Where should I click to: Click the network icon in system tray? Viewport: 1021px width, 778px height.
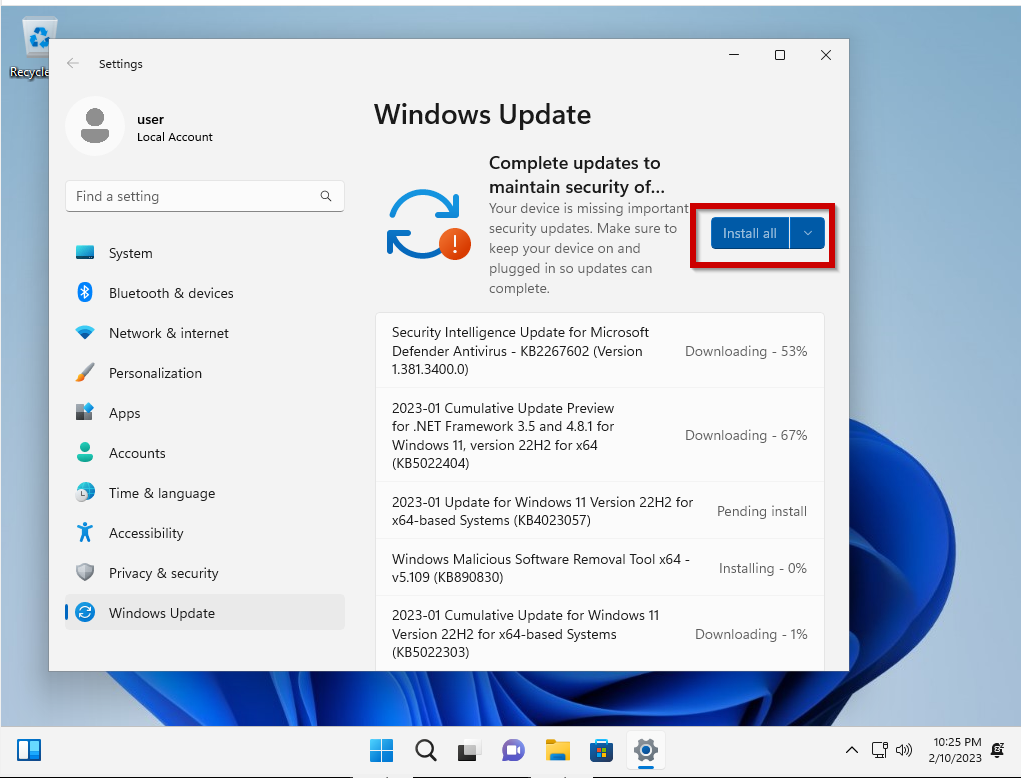coord(880,750)
